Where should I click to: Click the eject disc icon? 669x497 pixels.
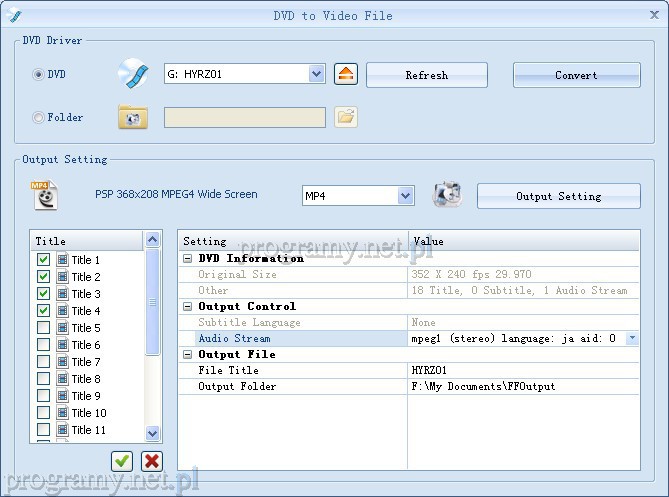click(x=345, y=74)
